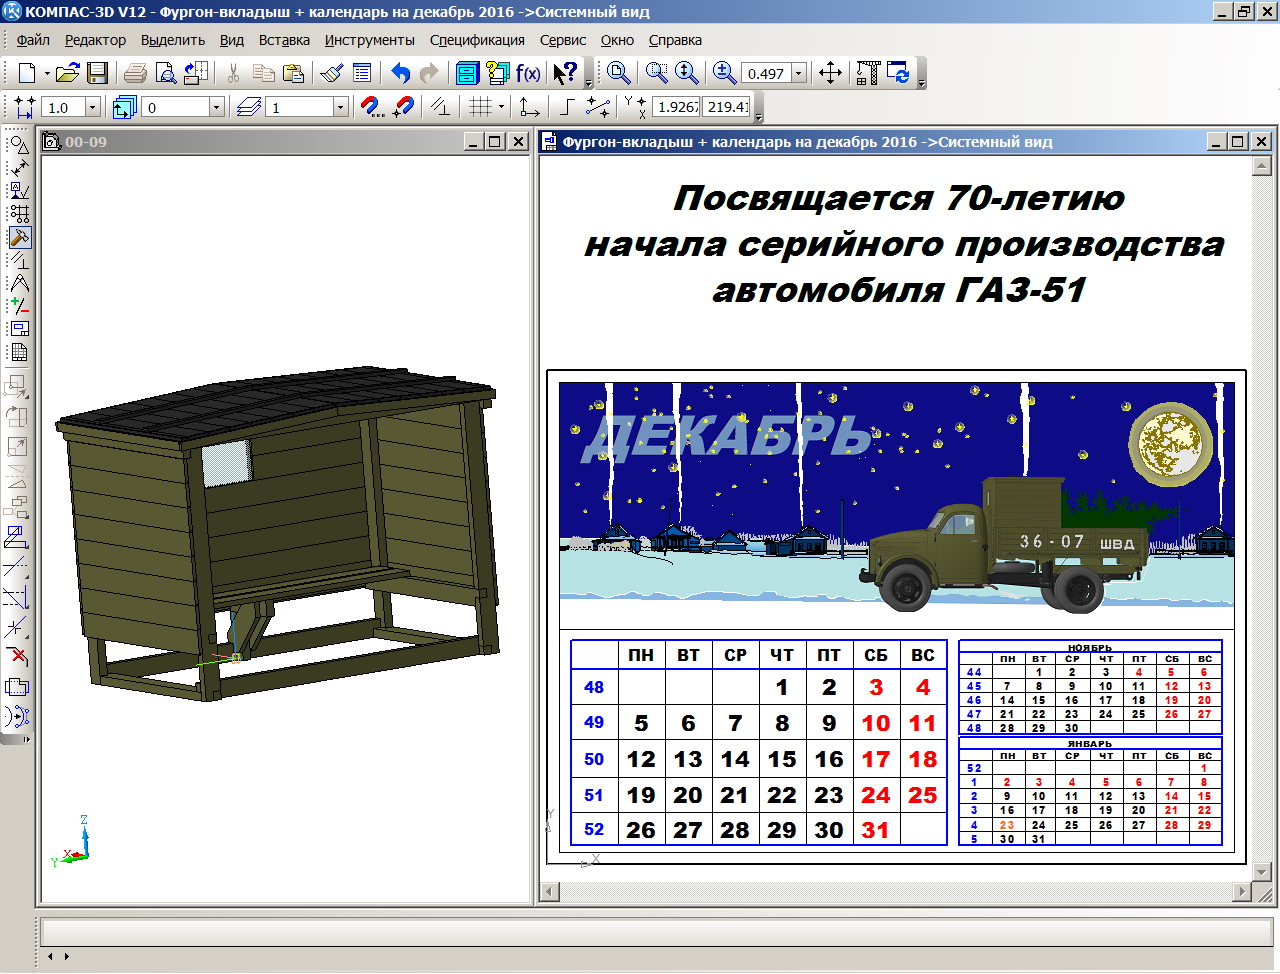
Task: Click the drawing window vertical scrollbar up arrow
Action: point(1262,167)
